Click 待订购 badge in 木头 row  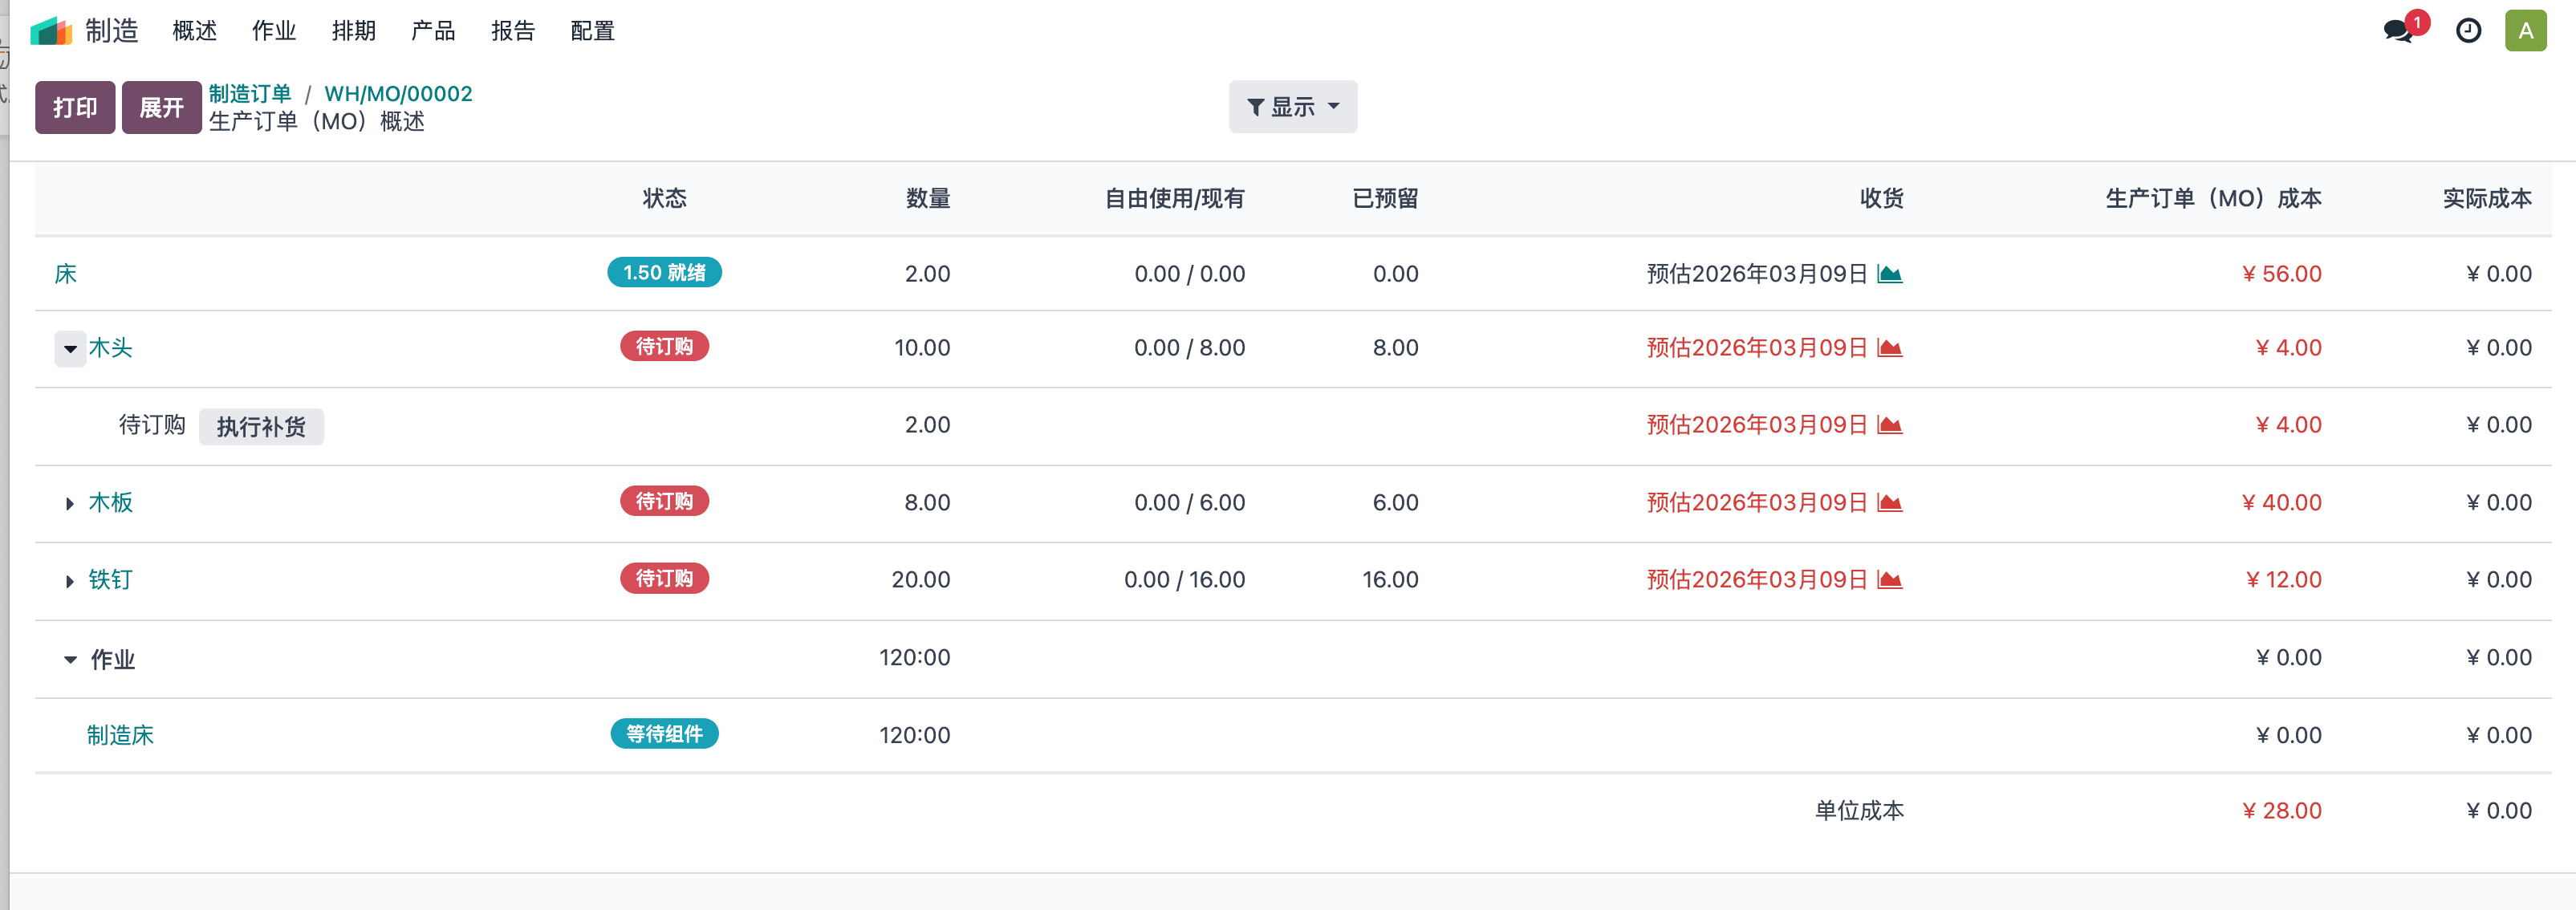pos(664,346)
